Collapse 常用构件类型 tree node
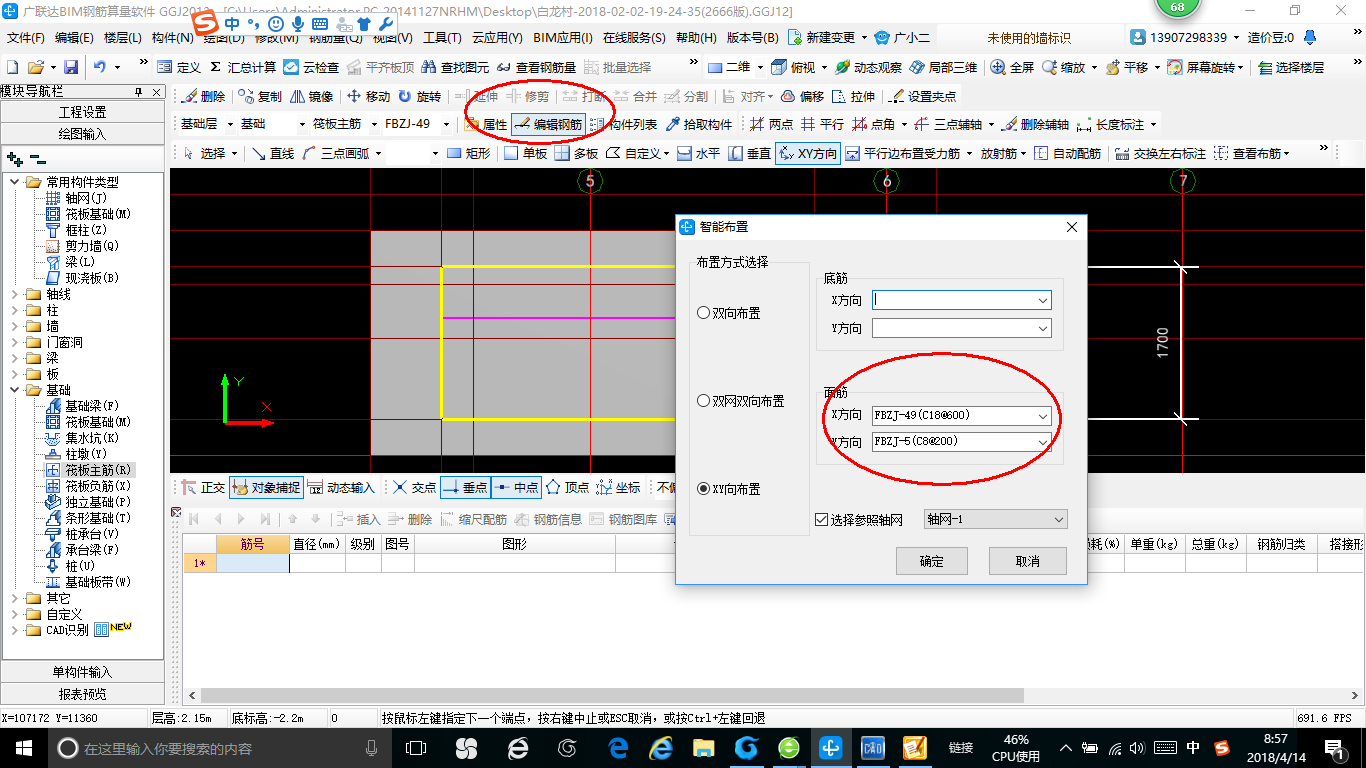This screenshot has width=1366, height=768. point(15,182)
